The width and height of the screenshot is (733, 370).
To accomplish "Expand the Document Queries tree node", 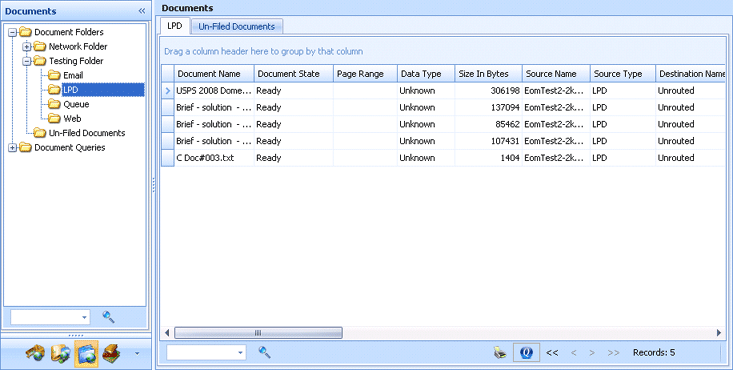I will [x=13, y=148].
